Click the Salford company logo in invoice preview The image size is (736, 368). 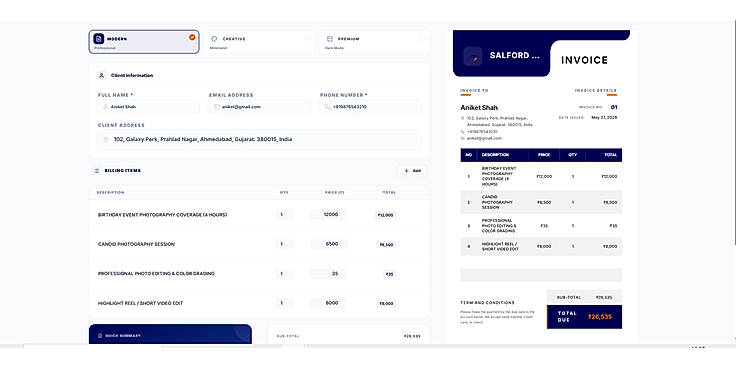pos(473,57)
